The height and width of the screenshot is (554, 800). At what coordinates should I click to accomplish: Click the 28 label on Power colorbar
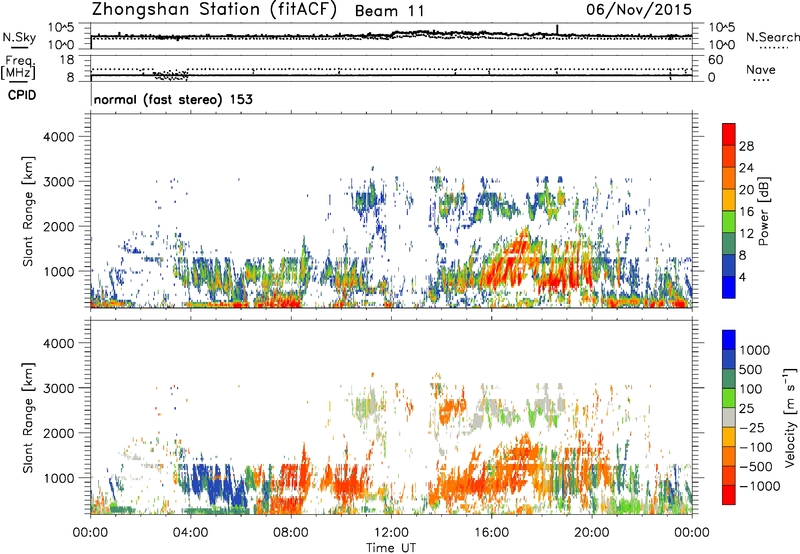coord(746,146)
